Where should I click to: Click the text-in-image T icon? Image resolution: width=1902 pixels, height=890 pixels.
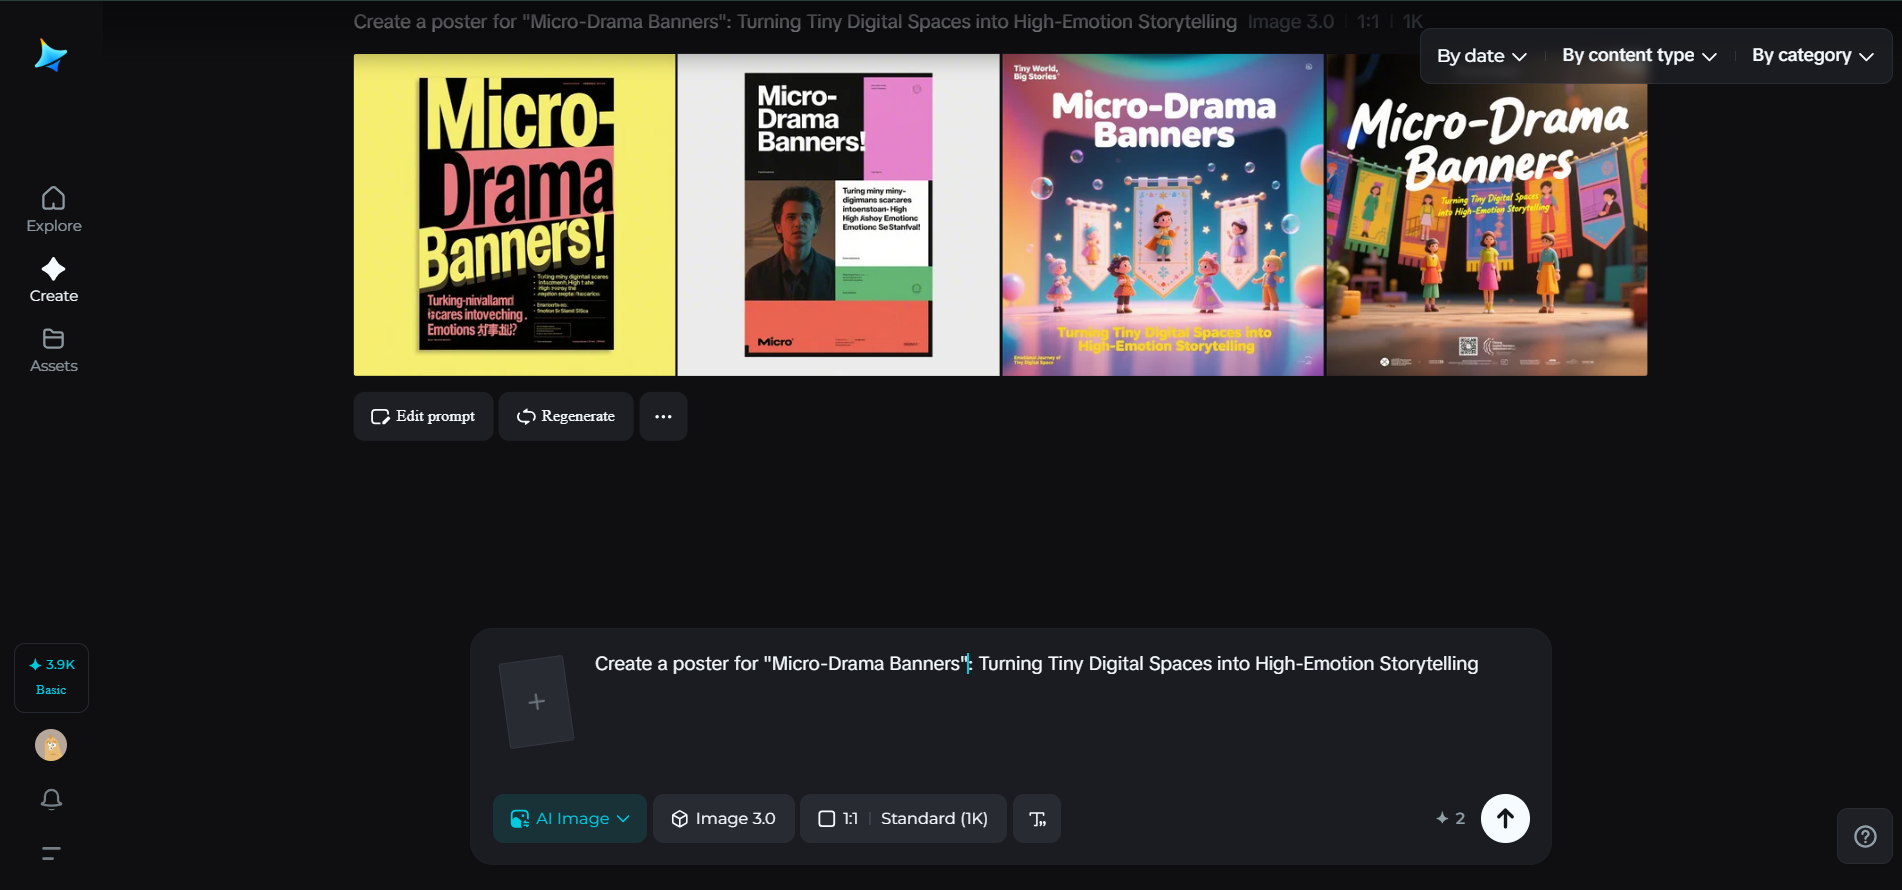1037,818
